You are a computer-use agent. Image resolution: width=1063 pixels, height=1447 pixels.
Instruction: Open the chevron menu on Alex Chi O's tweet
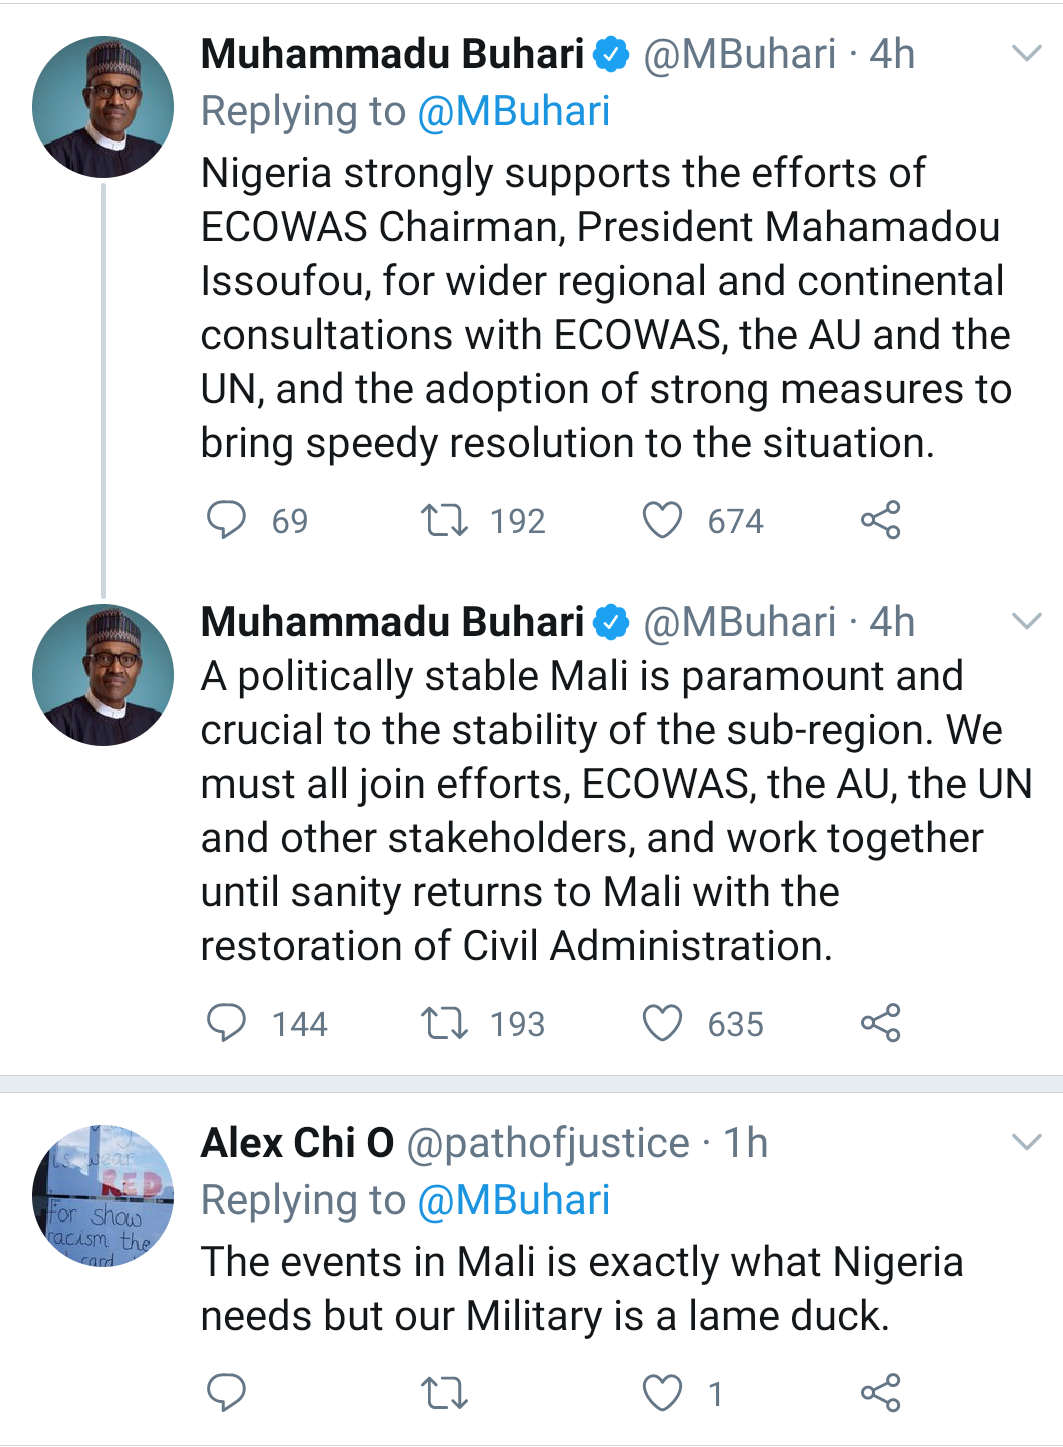pos(1027,1142)
